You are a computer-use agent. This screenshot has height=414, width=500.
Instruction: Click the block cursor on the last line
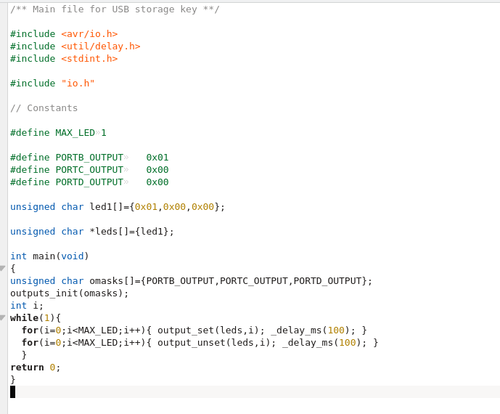[x=13, y=392]
